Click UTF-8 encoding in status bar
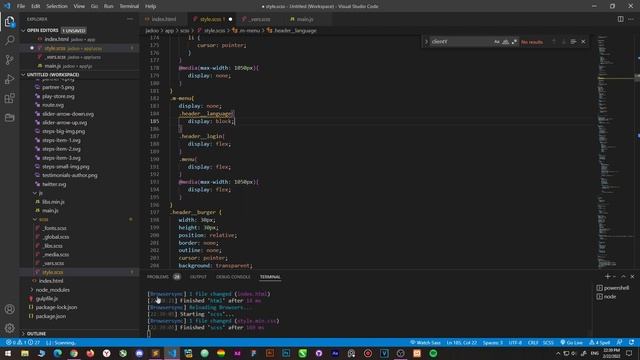Screen dimensions: 640x360 [515, 342]
